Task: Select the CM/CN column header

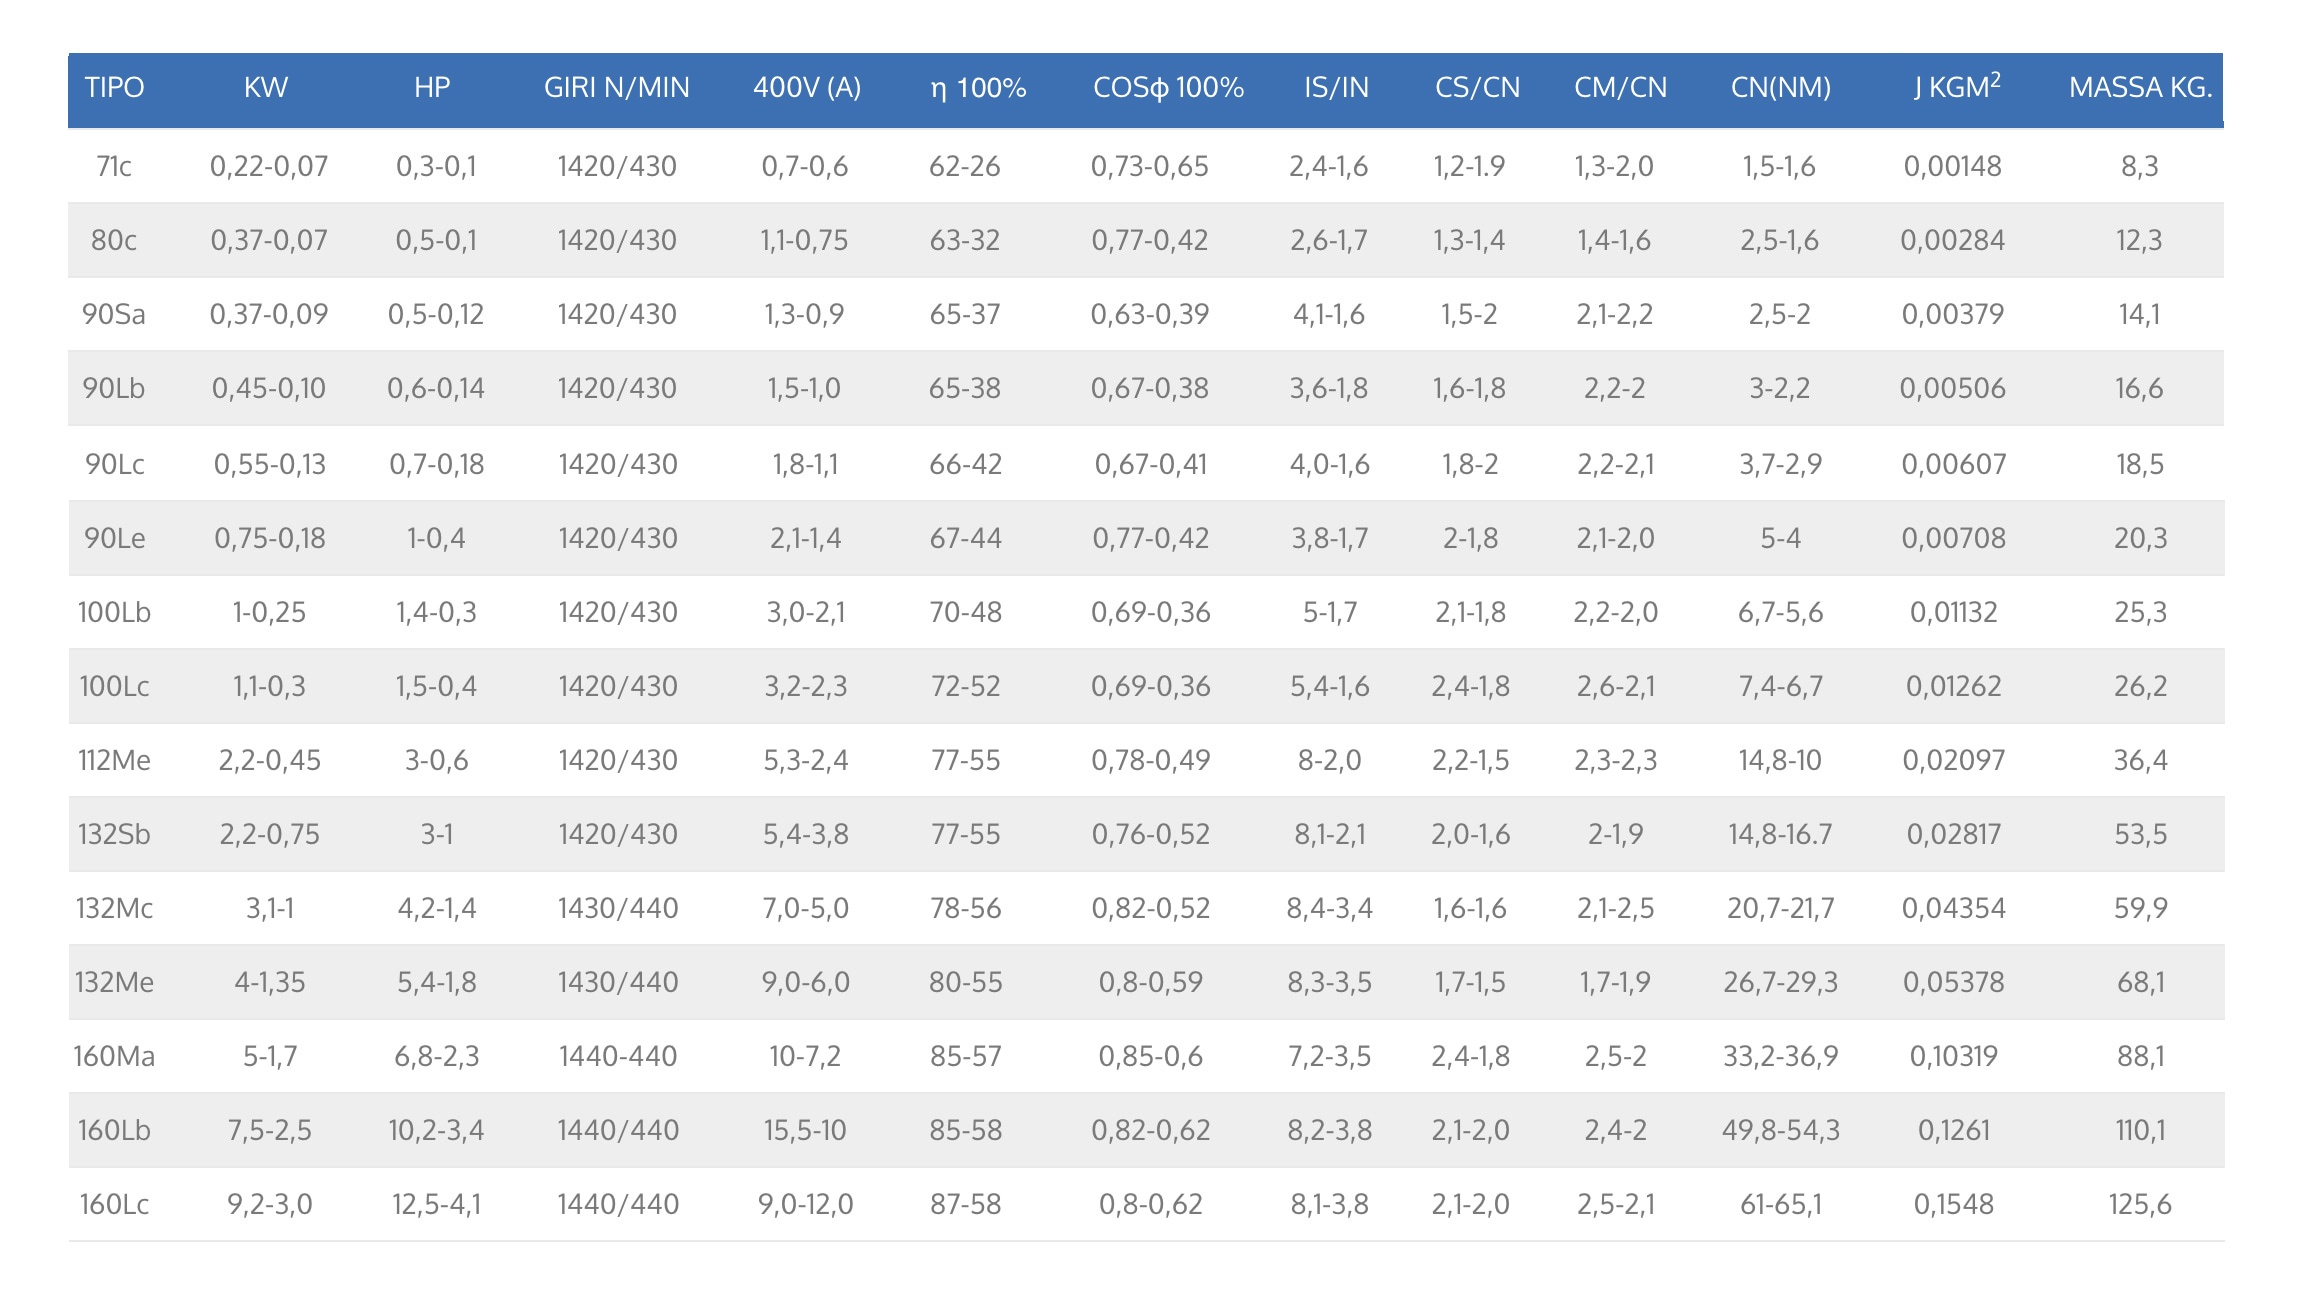Action: [1620, 88]
